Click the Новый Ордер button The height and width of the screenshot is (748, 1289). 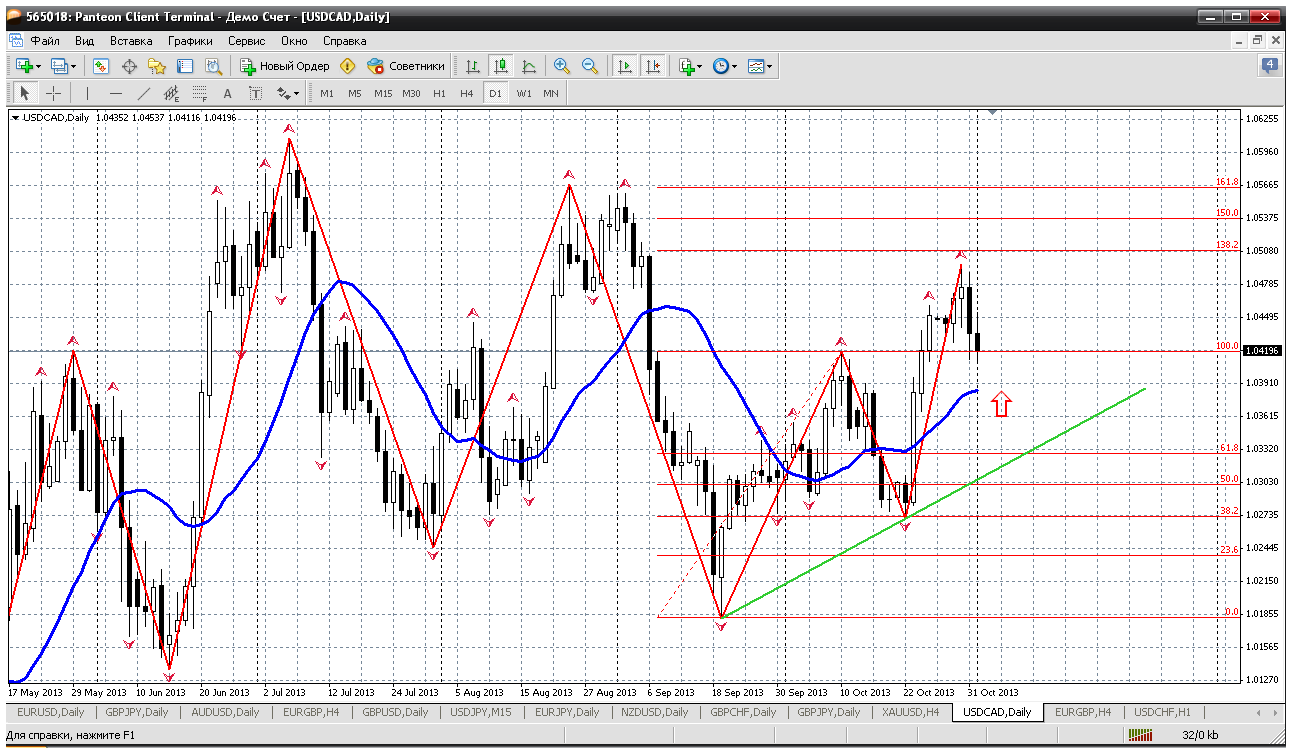tap(285, 66)
